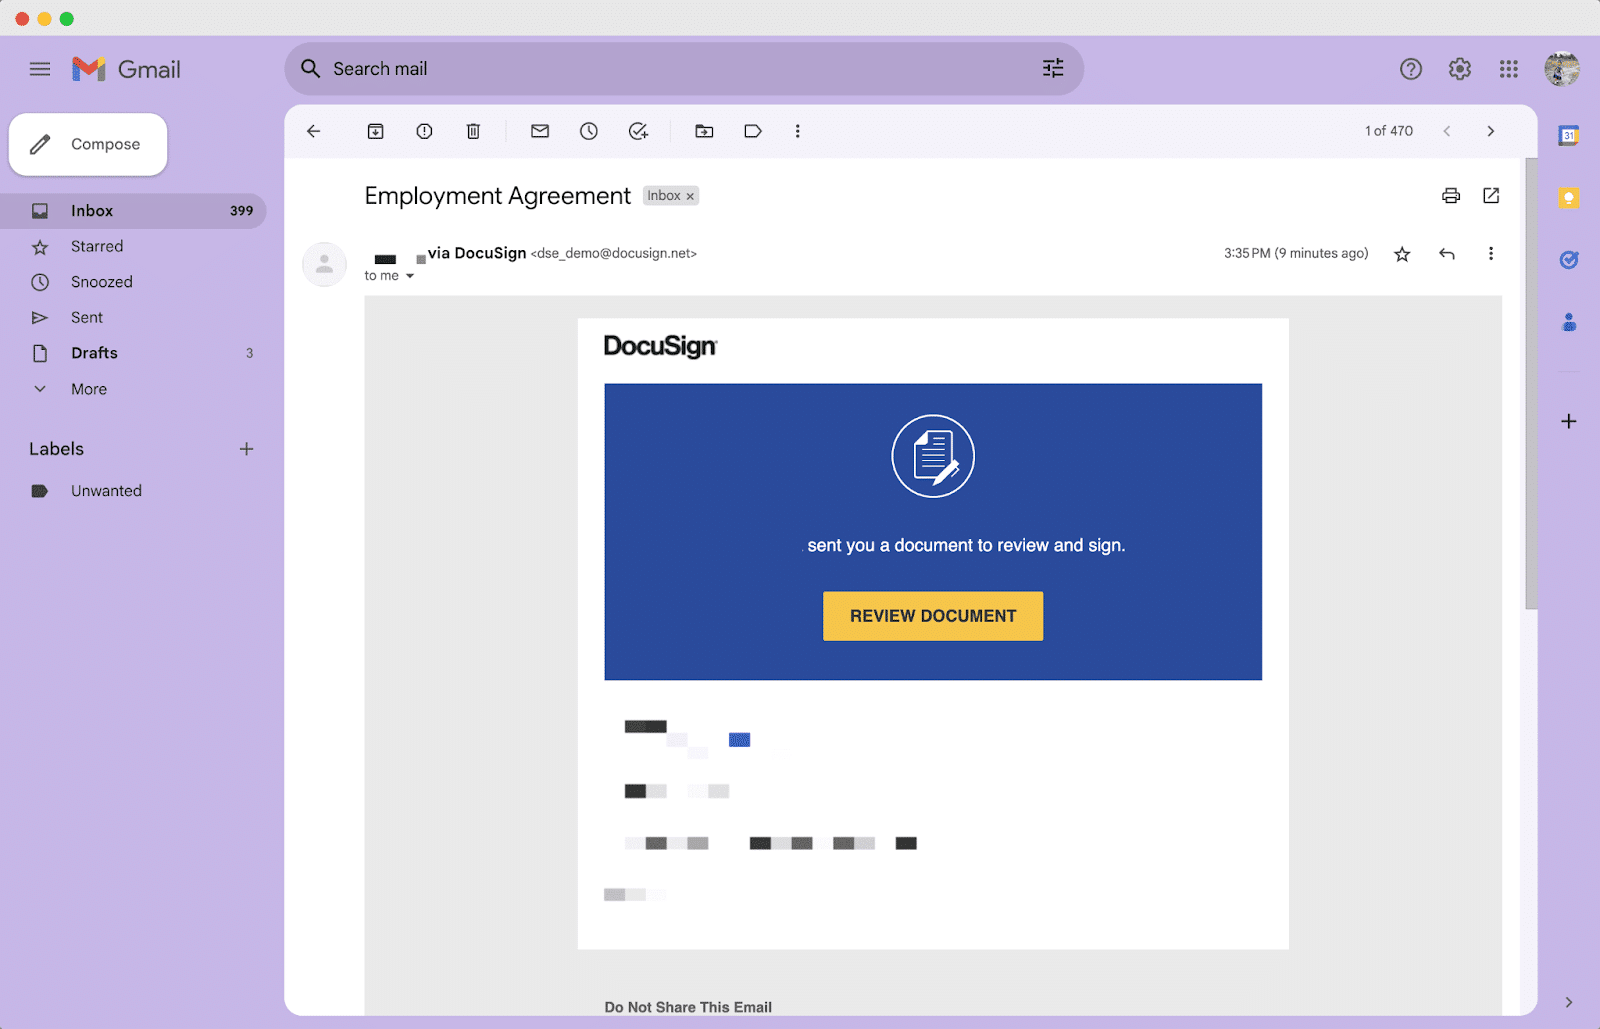This screenshot has height=1029, width=1600.
Task: Mark the email as unread
Action: tap(540, 131)
